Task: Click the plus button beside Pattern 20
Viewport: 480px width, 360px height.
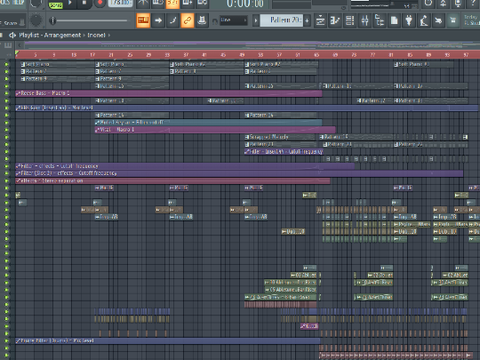Action: [307, 21]
